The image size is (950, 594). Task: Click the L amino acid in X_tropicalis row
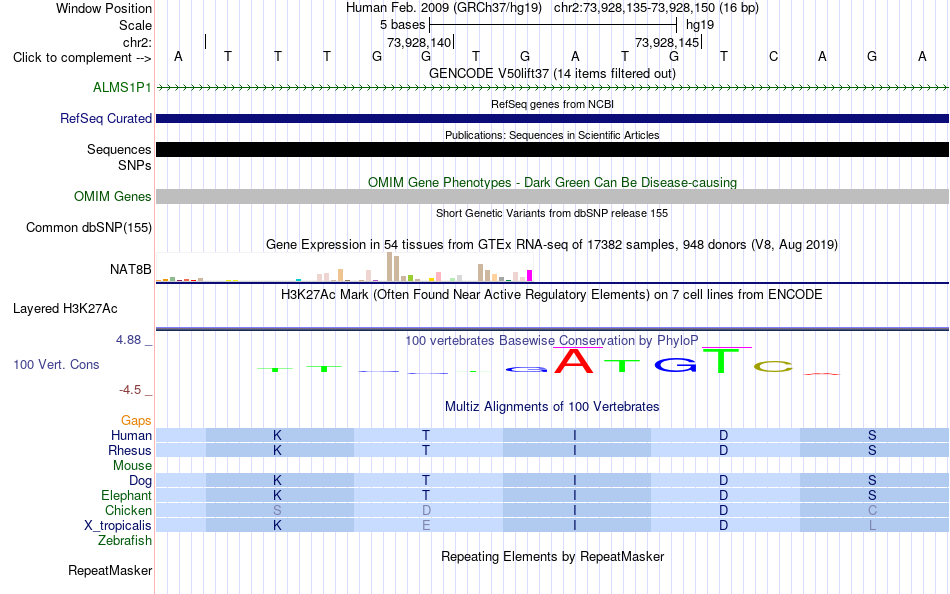pyautogui.click(x=872, y=526)
